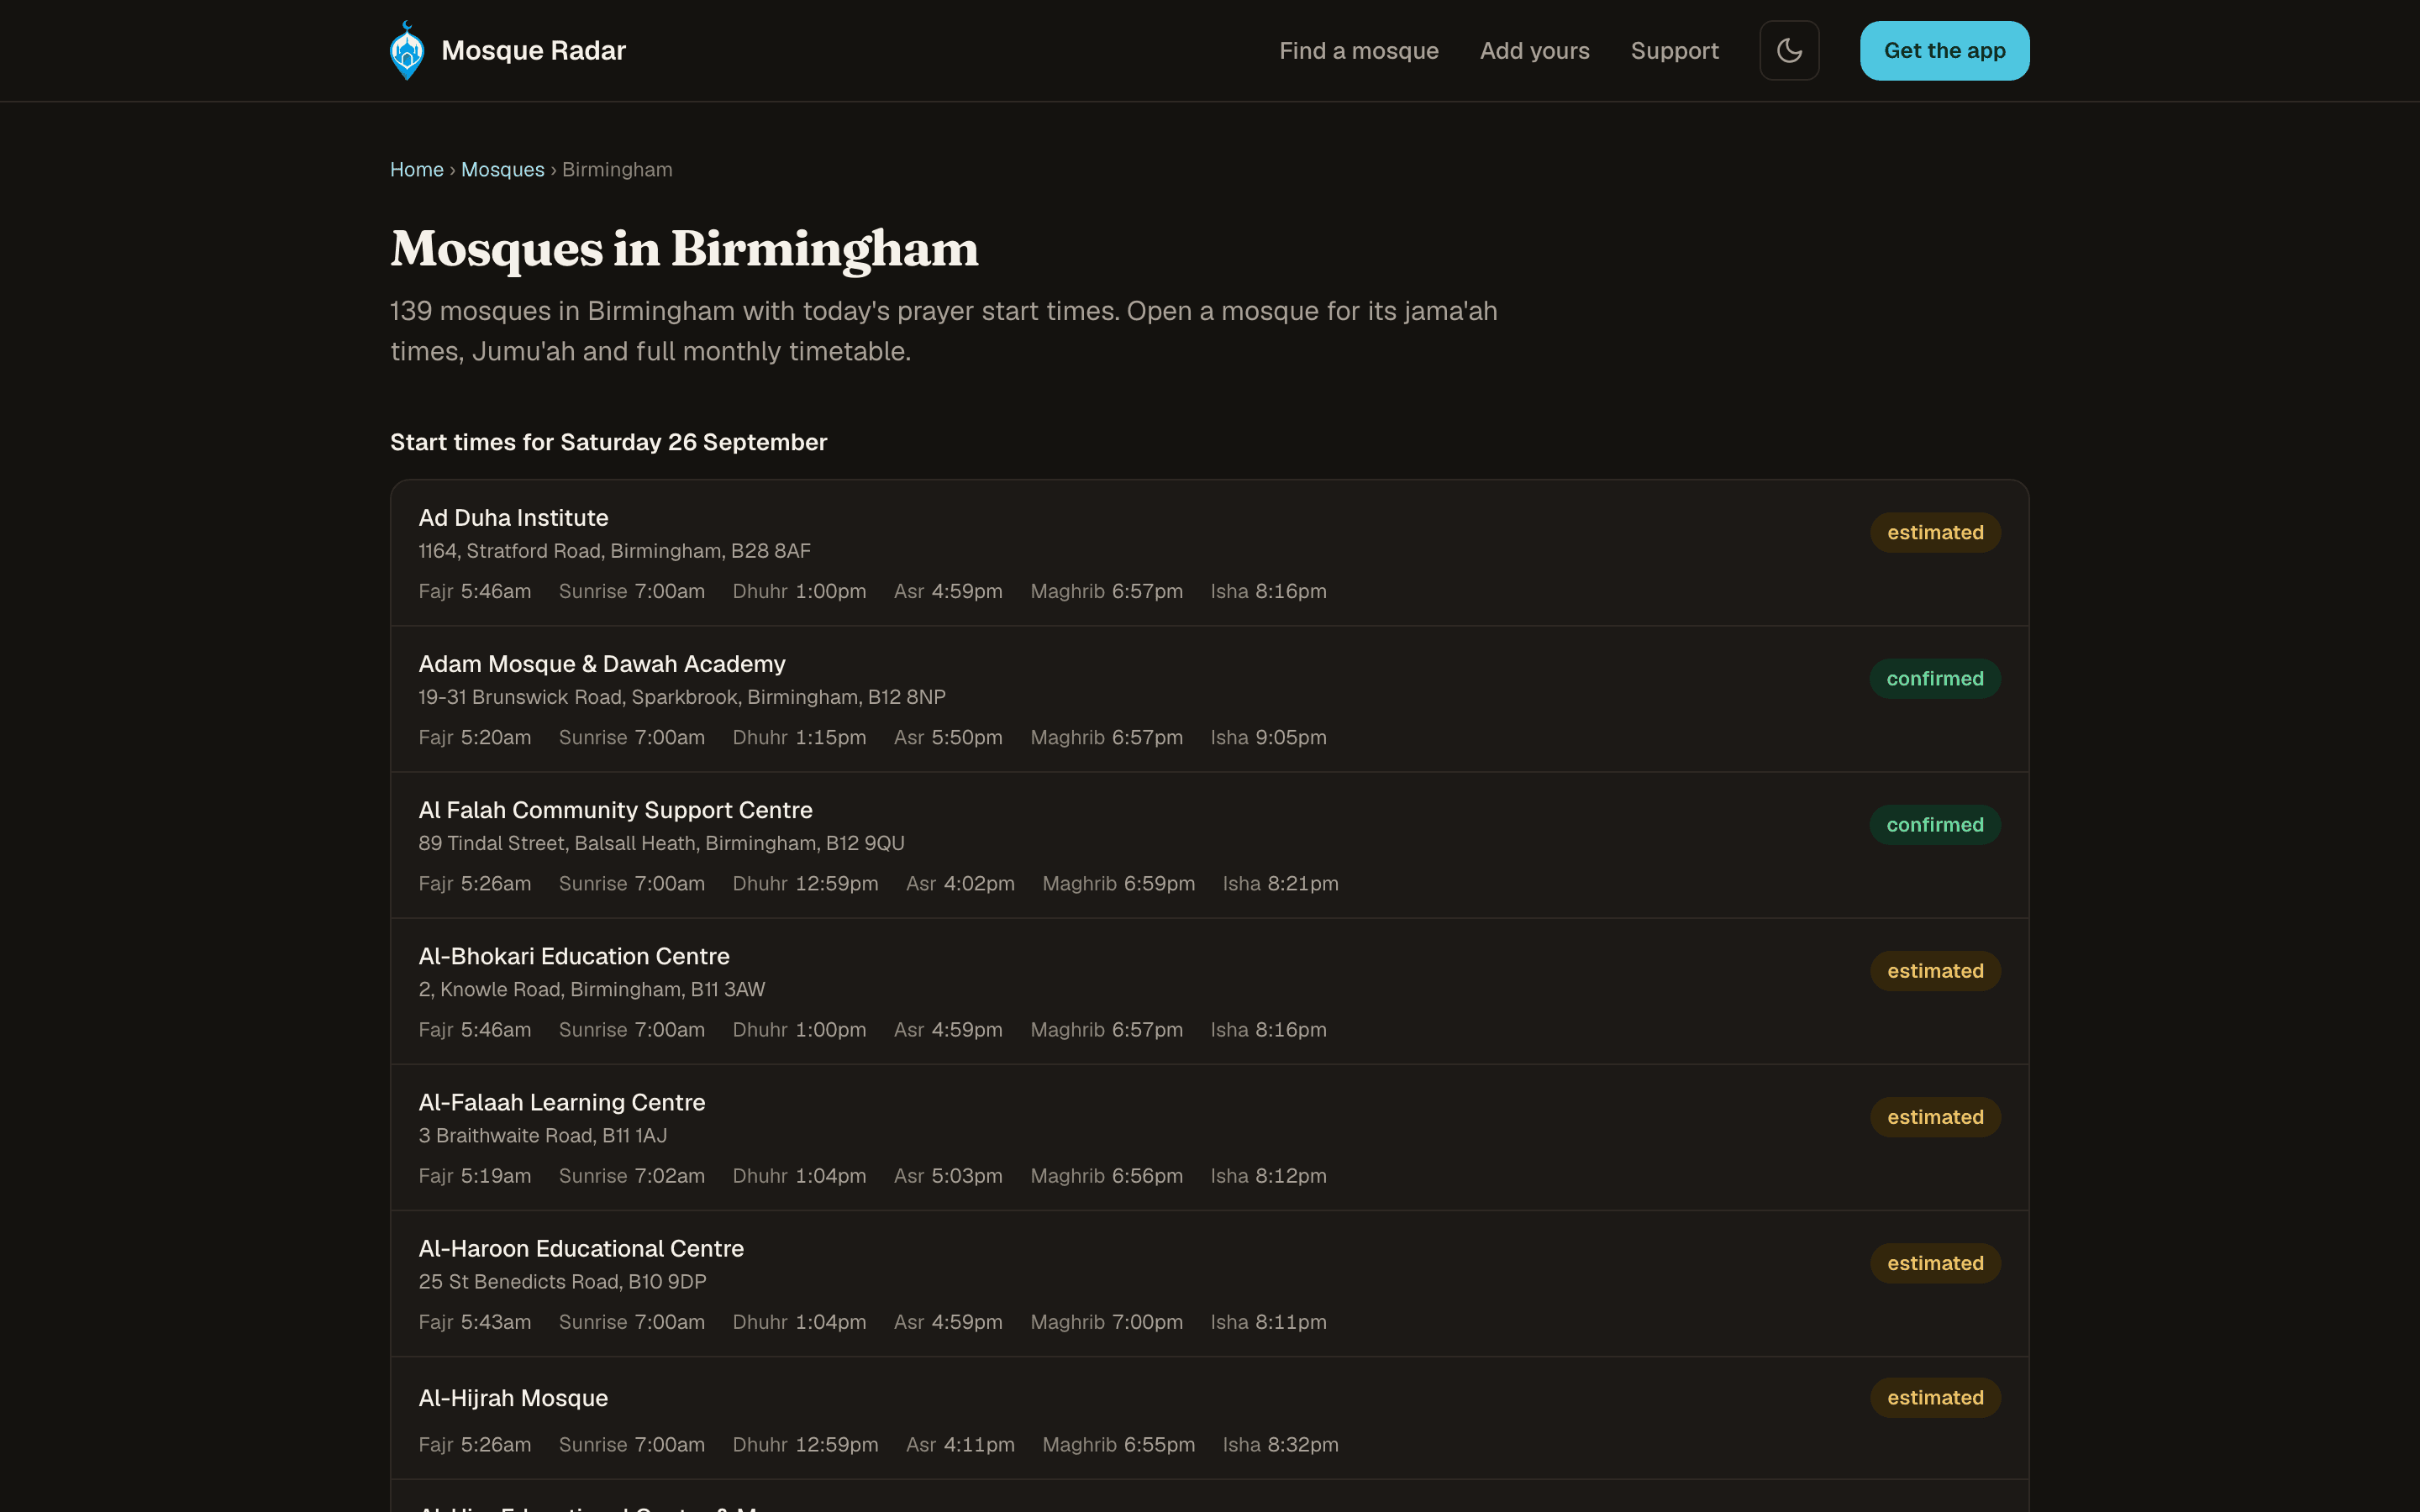Click the Birmingham breadcrumb text
This screenshot has width=2420, height=1512.
tap(617, 170)
